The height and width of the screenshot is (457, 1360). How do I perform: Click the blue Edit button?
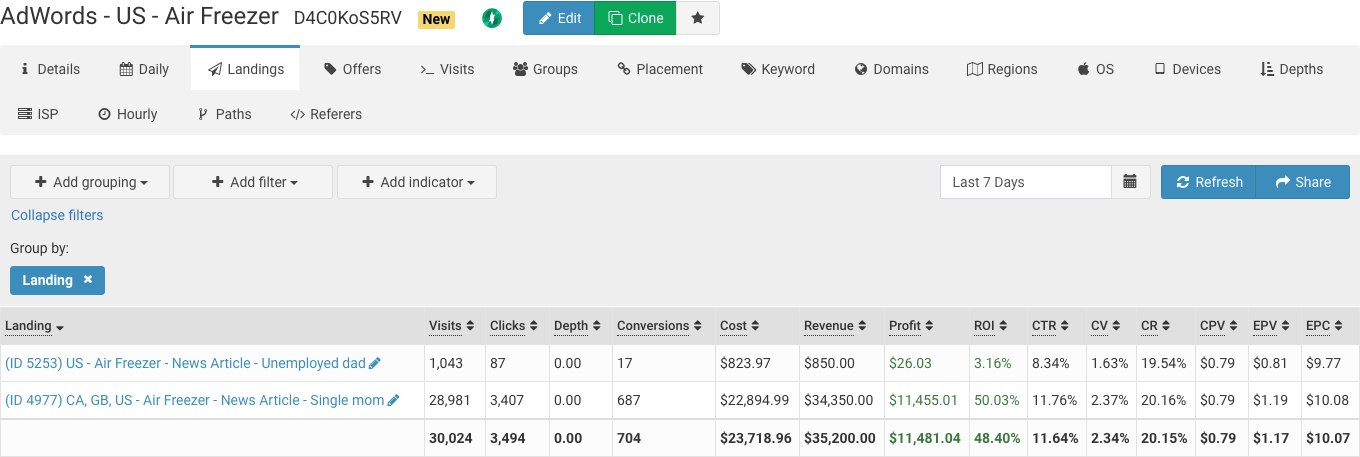tap(558, 18)
